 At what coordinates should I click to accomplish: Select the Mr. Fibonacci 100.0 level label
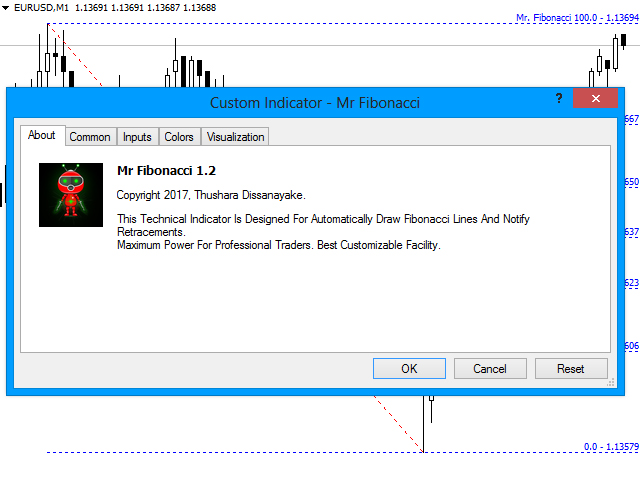pyautogui.click(x=576, y=17)
